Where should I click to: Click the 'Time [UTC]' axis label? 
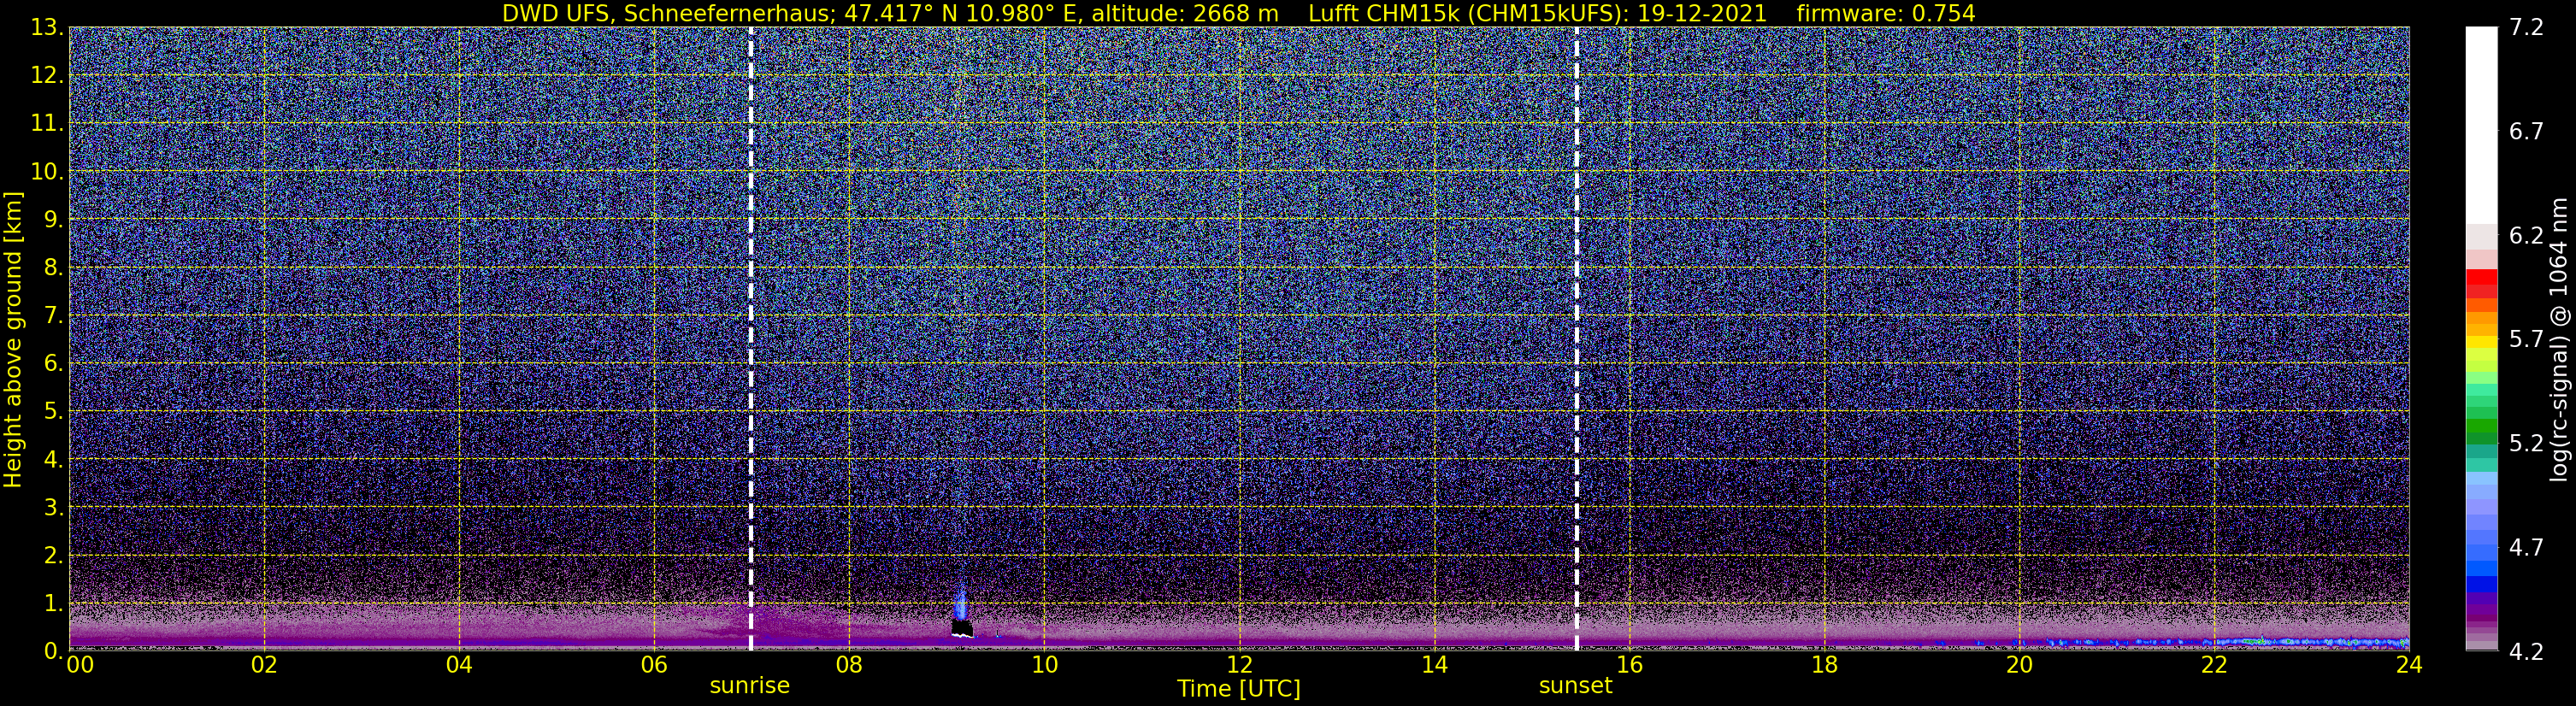[x=1238, y=689]
